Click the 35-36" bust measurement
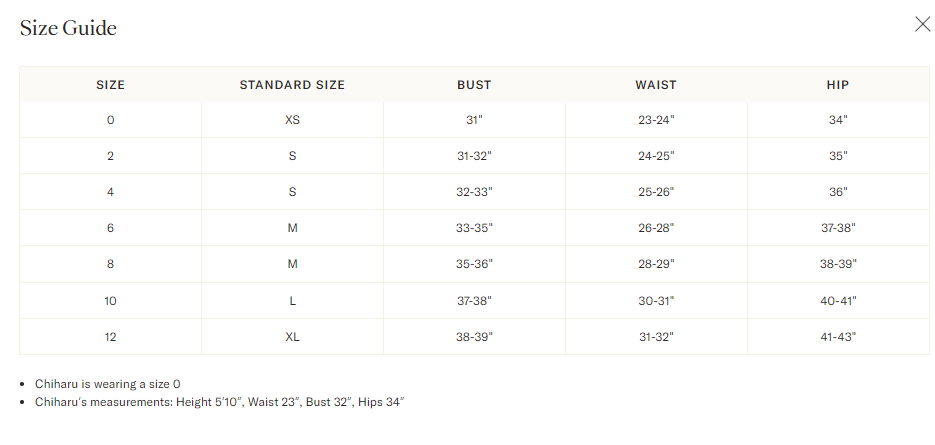935x445 pixels. point(474,264)
